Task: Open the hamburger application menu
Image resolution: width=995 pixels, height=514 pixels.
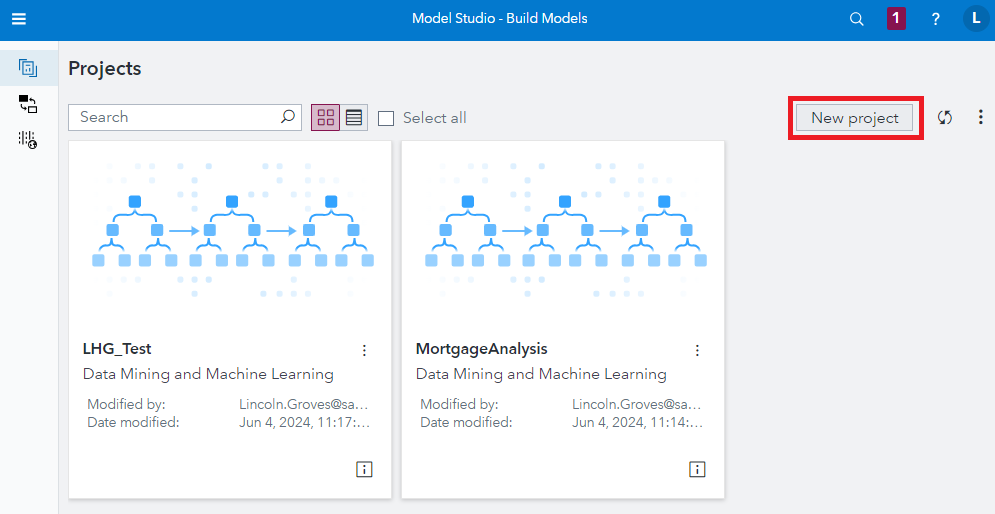Action: click(19, 19)
